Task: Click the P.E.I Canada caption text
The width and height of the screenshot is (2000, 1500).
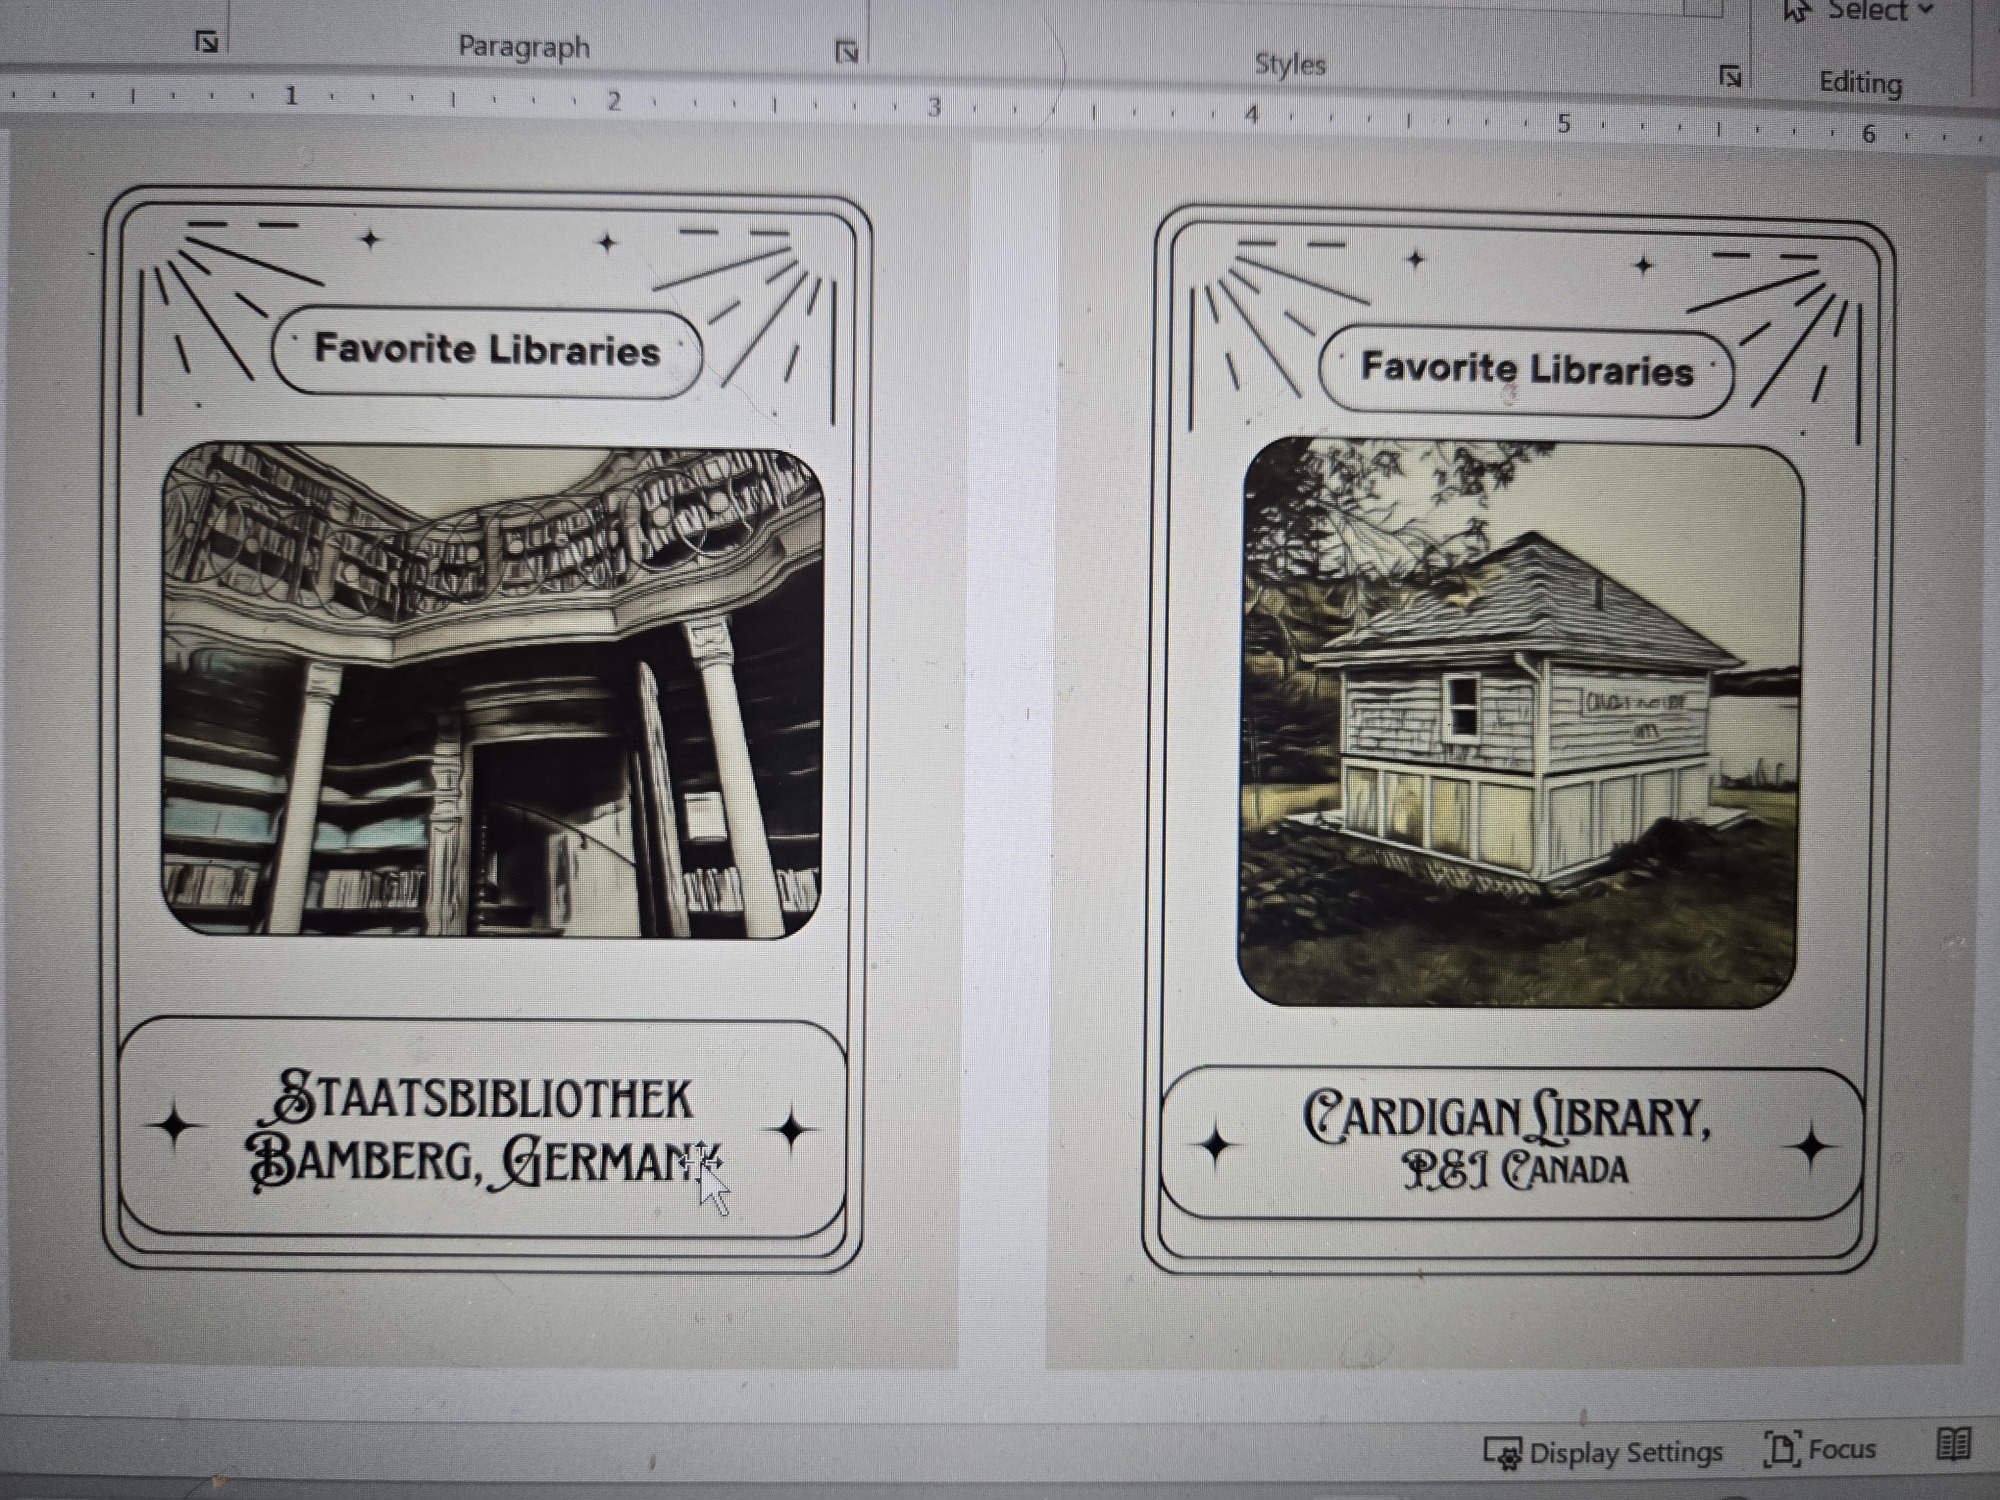Action: pos(1515,1169)
